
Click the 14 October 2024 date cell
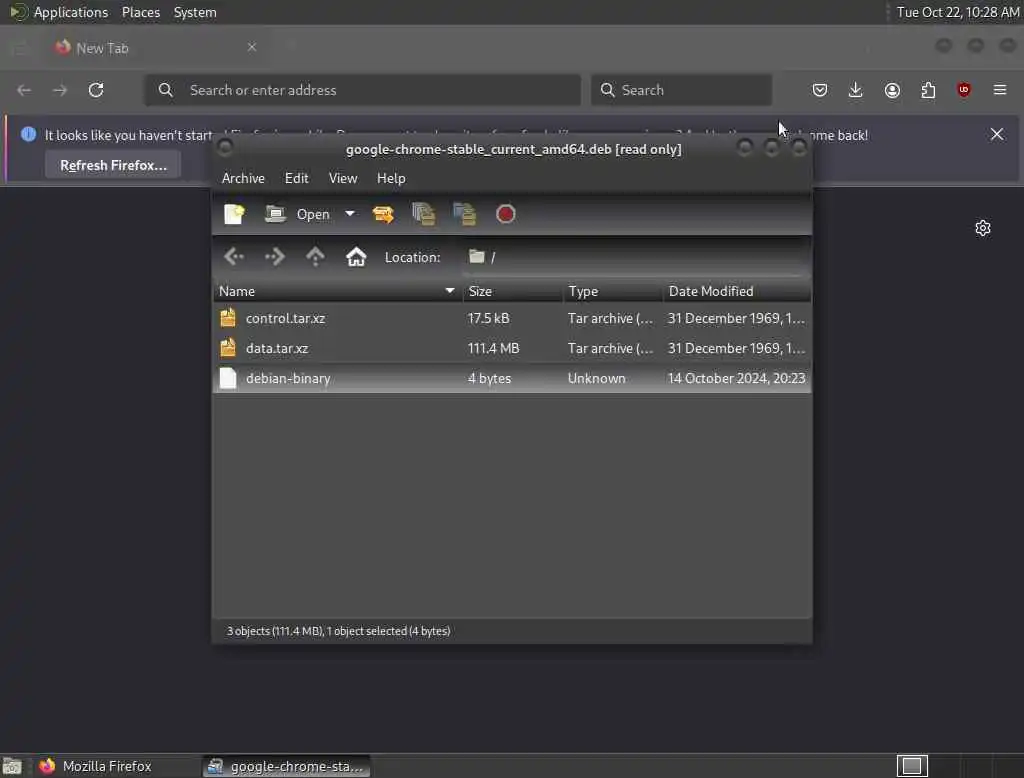click(737, 378)
